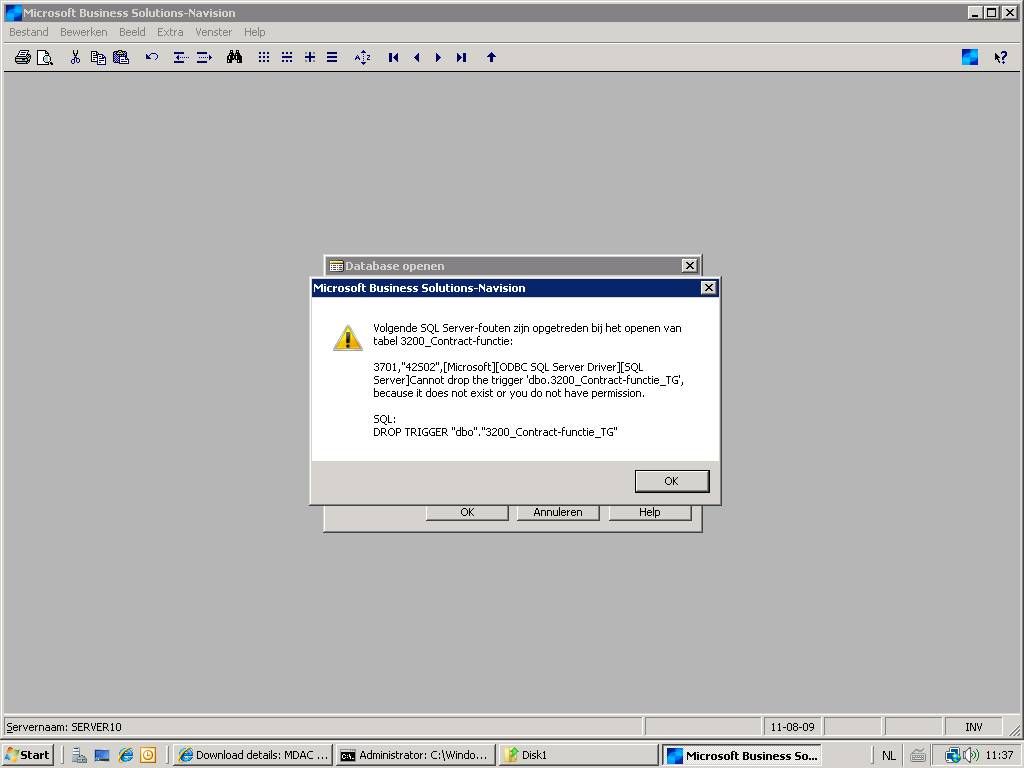Click the Copy toolbar icon

(98, 57)
